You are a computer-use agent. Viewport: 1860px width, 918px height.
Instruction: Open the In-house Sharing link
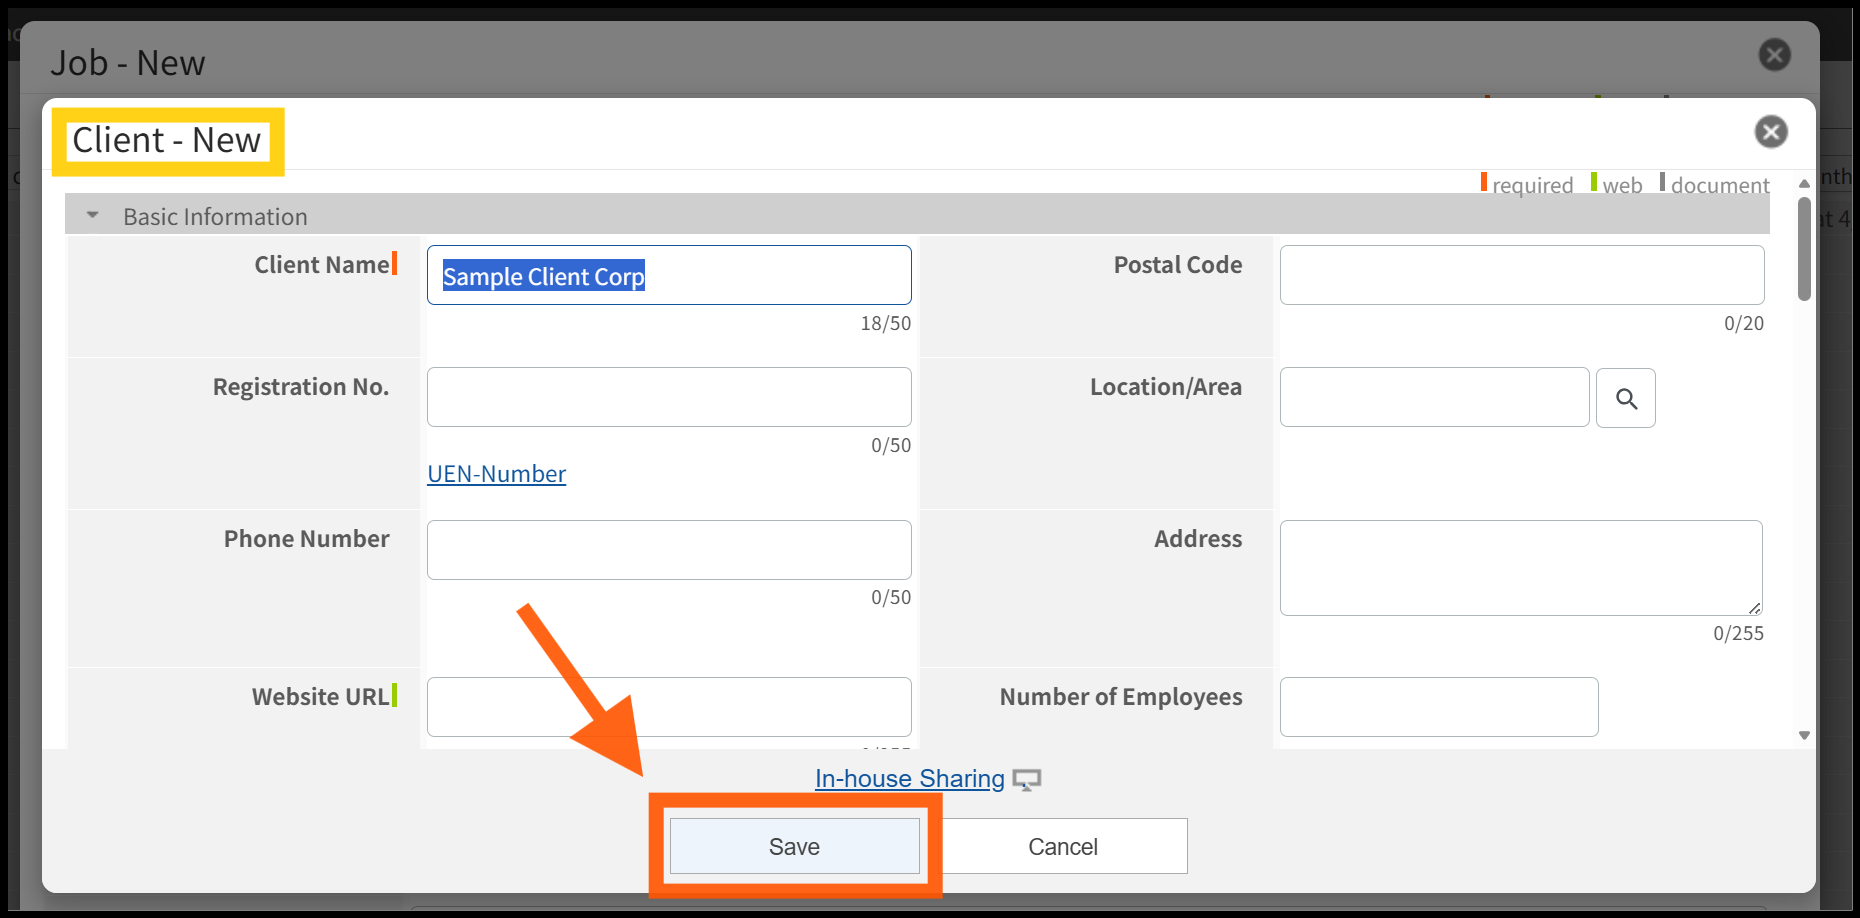(909, 779)
